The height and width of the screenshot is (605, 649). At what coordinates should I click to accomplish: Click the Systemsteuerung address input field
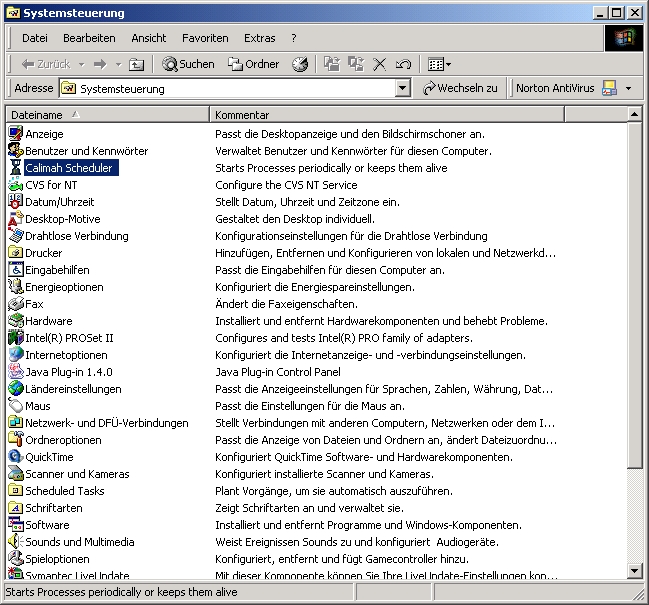(228, 89)
